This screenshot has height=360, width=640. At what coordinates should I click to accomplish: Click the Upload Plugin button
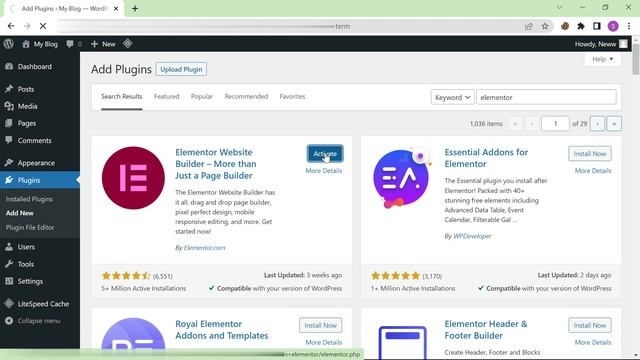click(181, 69)
